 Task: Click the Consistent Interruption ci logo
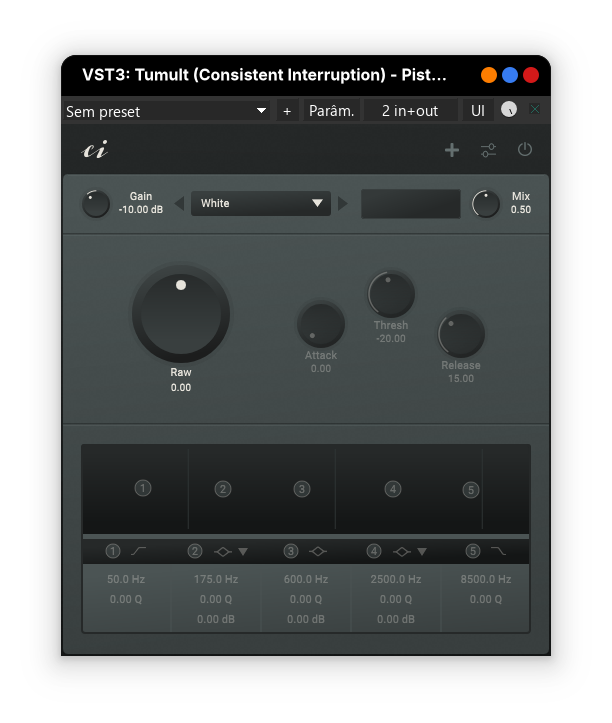94,150
